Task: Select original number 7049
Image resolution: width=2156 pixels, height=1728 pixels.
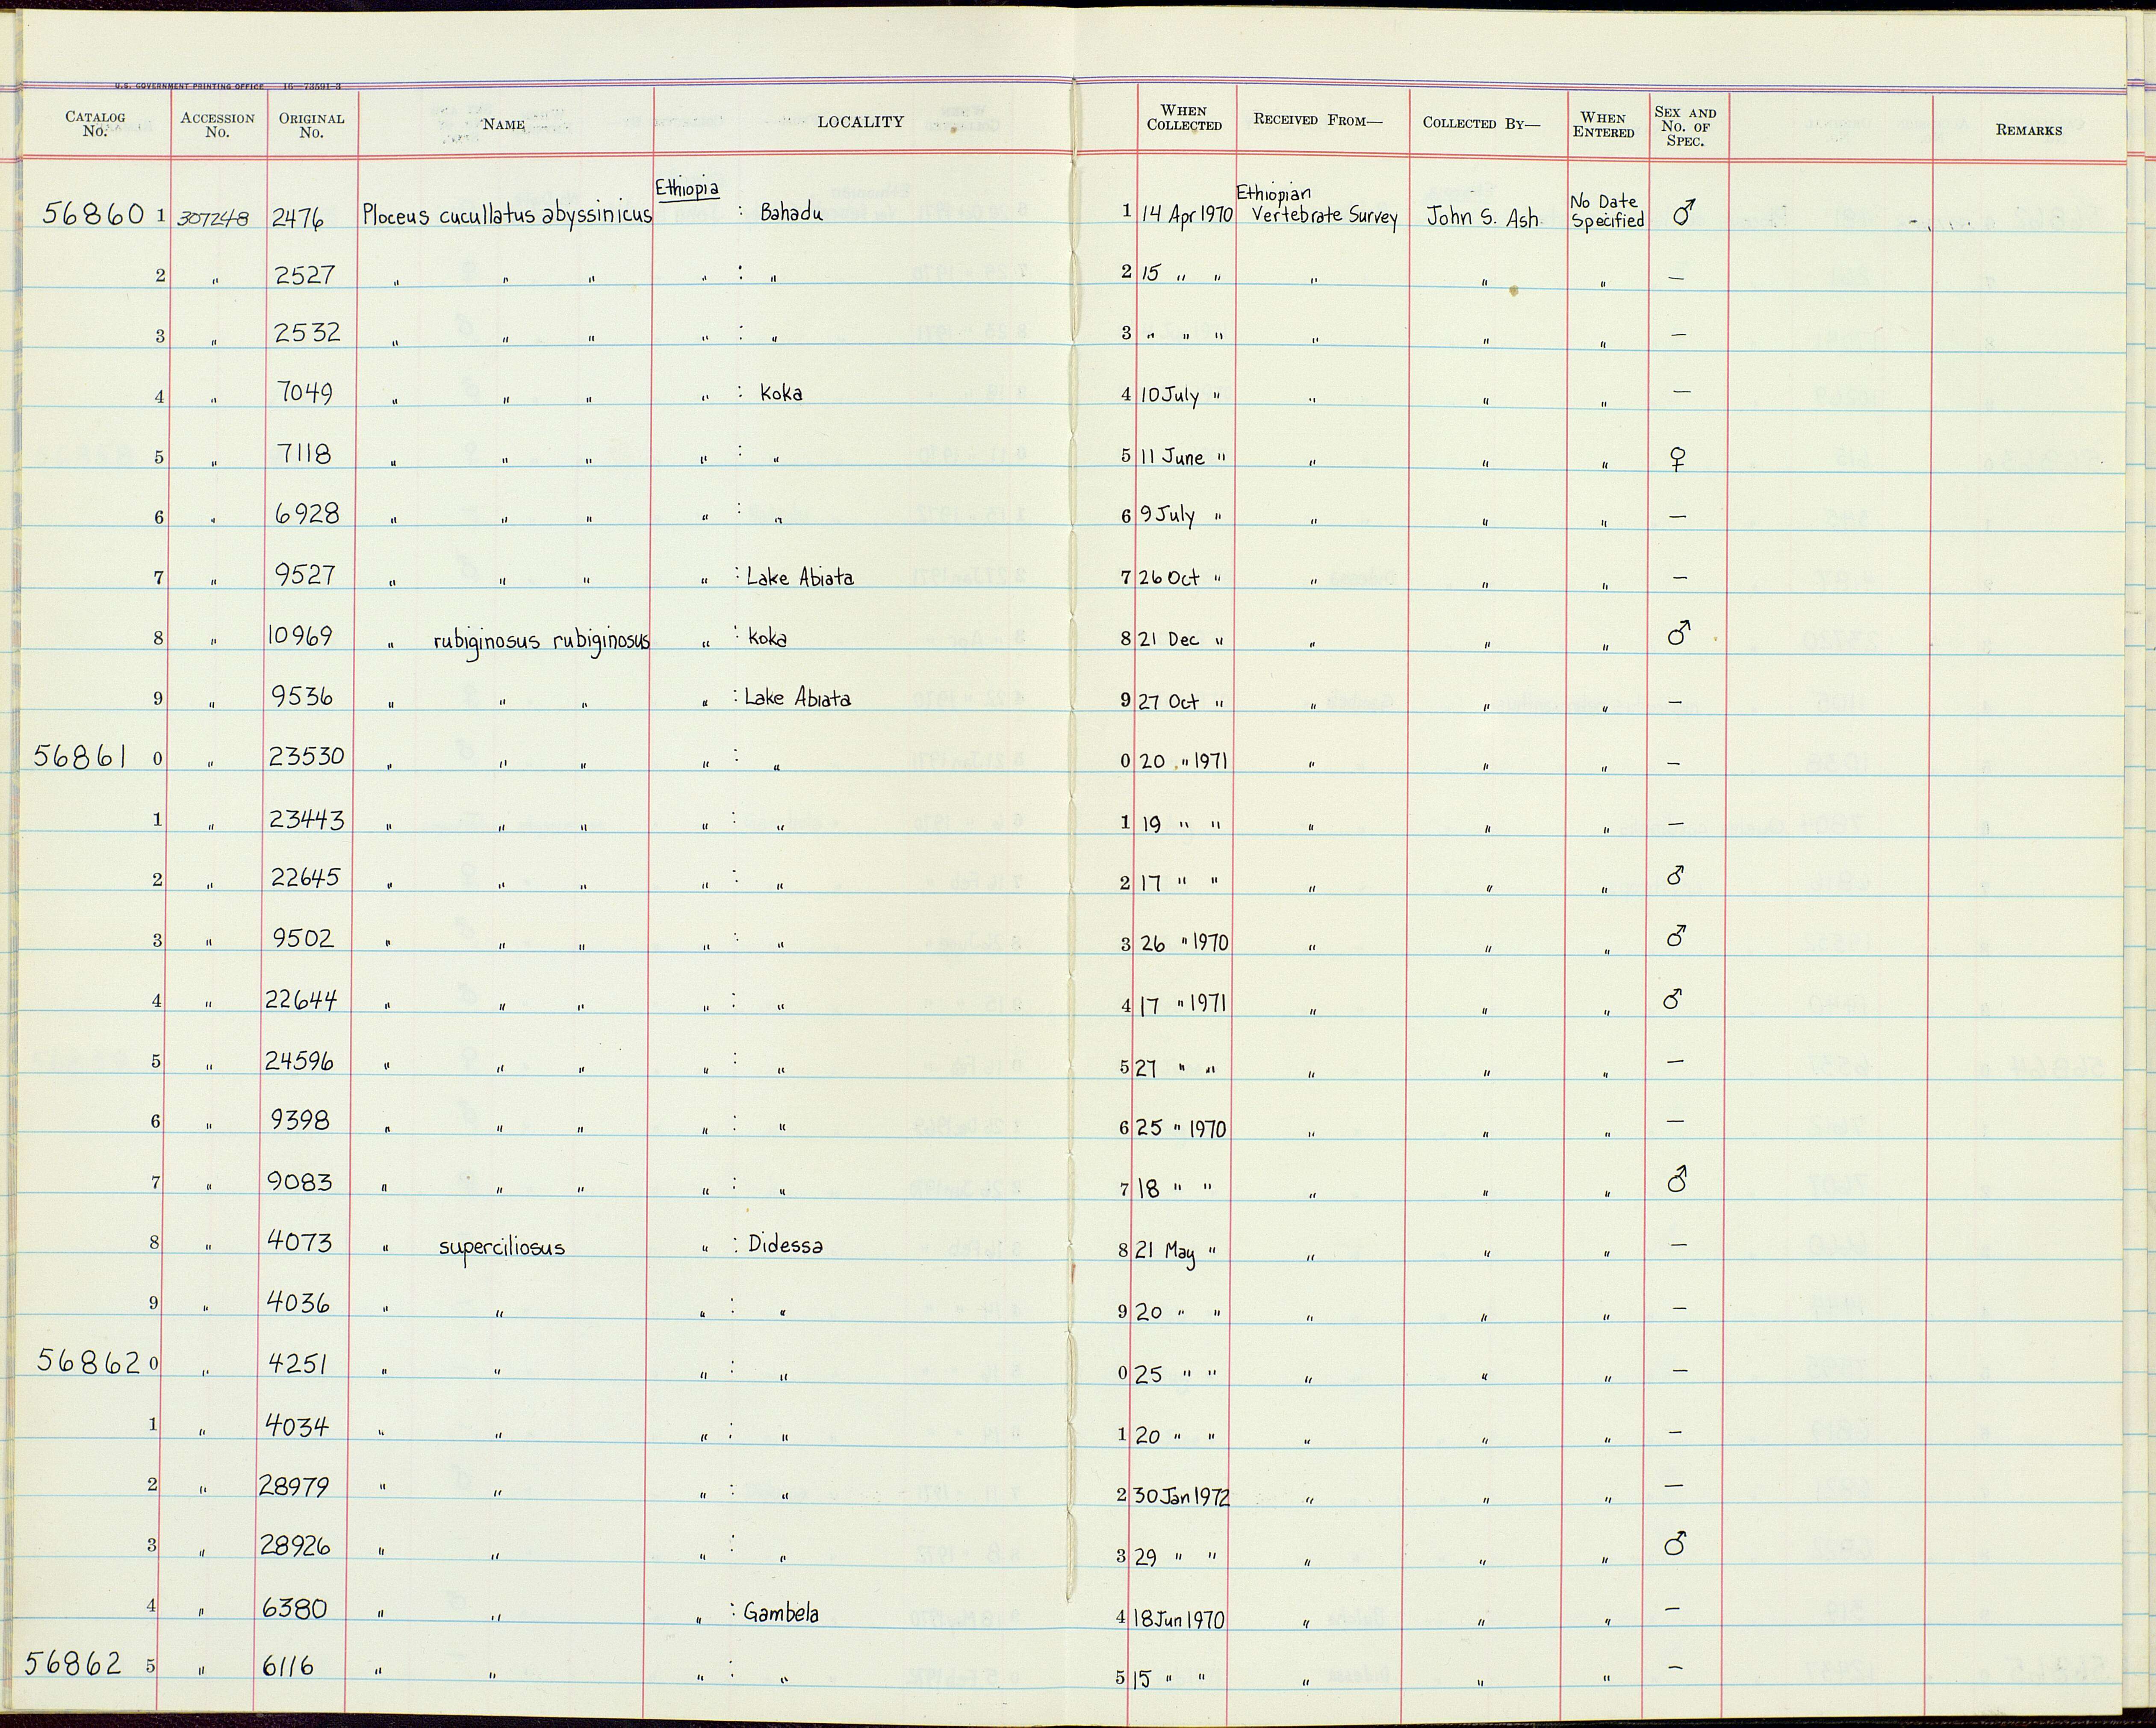Action: coord(304,393)
